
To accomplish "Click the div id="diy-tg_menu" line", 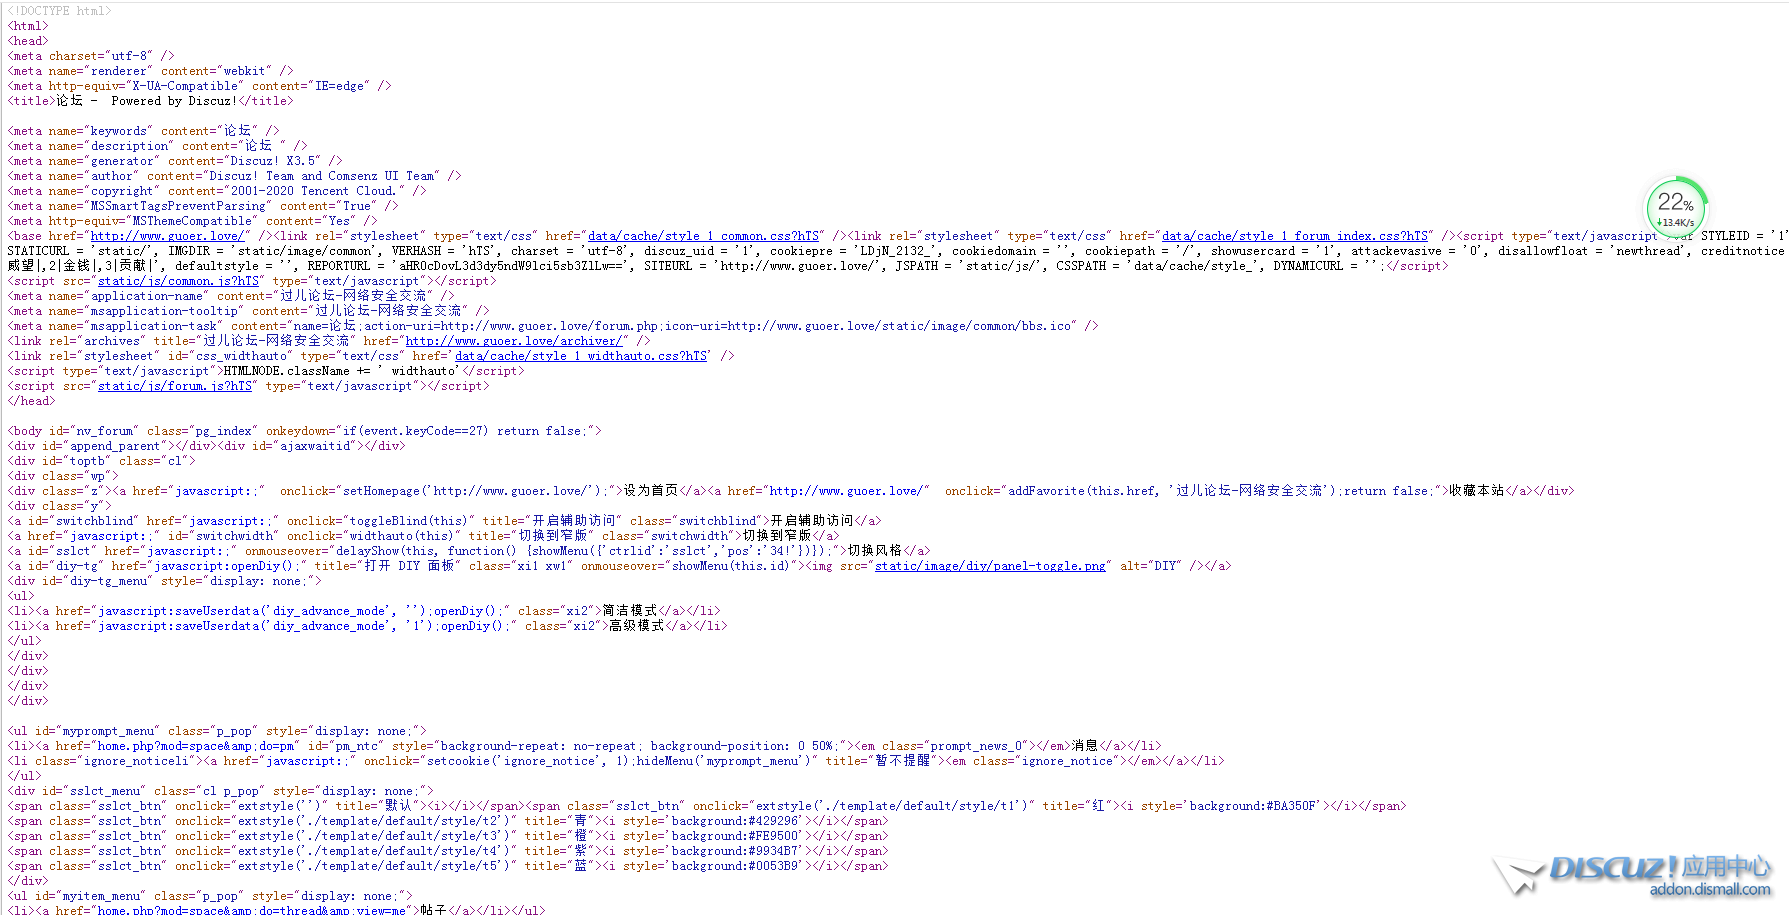I will click(165, 581).
